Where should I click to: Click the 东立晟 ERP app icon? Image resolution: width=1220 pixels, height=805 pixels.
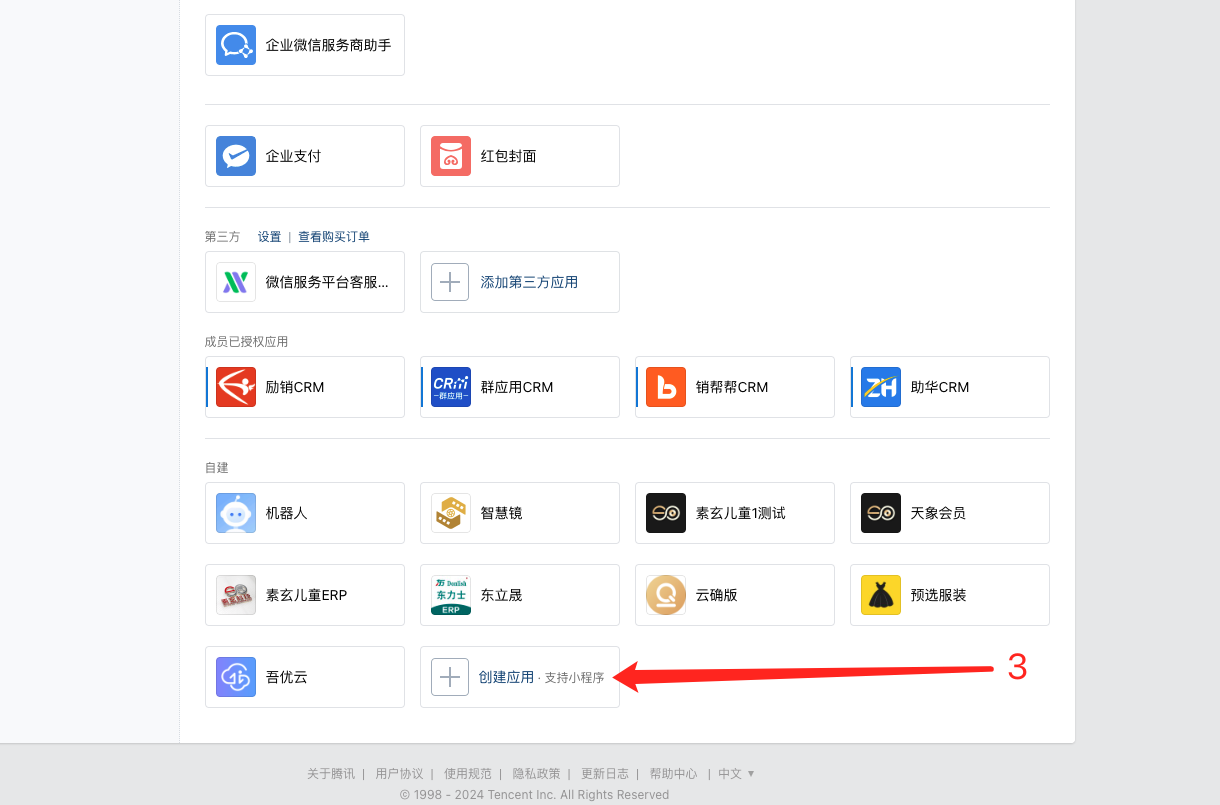[x=451, y=595]
